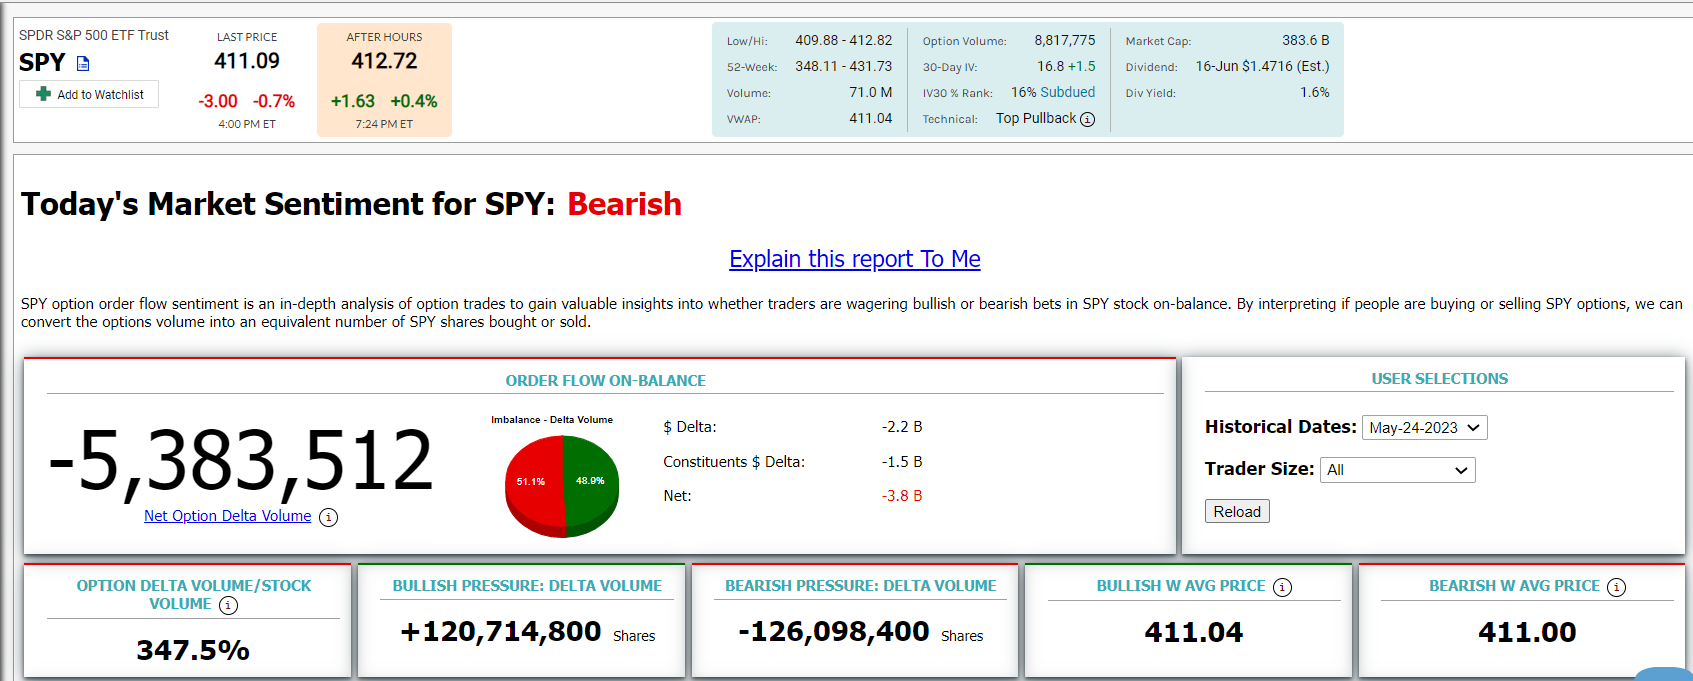Click the Low/Hi range 409.88 - 412.82
Image resolution: width=1693 pixels, height=681 pixels.
point(844,40)
